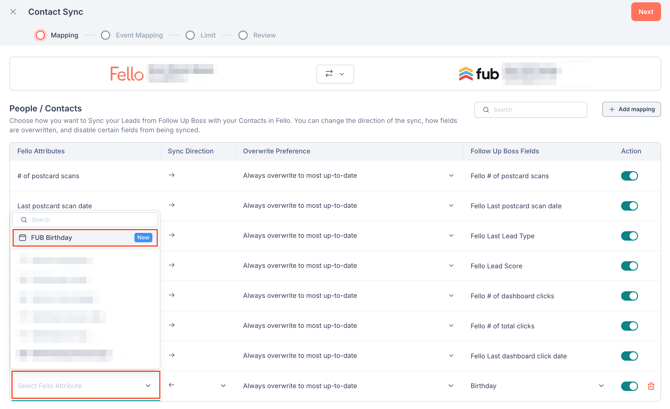Turn off the Birthday mapping toggle
Screen dimensions: 670x409
click(629, 386)
